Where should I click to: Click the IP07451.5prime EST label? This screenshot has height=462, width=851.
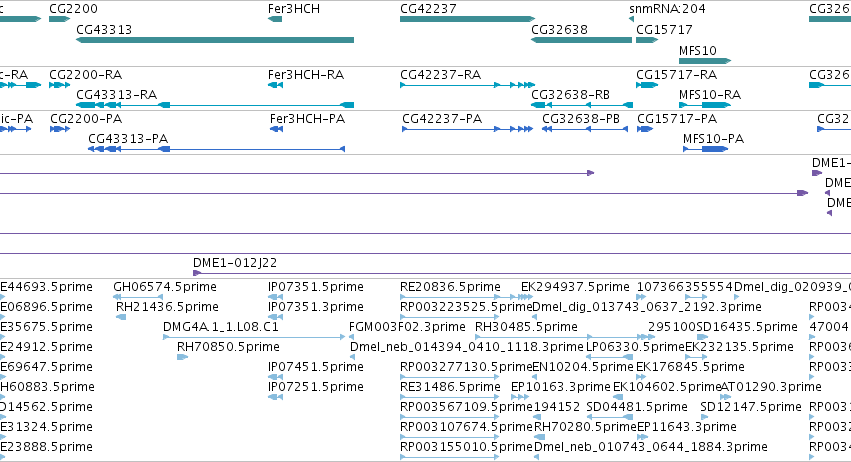point(316,366)
